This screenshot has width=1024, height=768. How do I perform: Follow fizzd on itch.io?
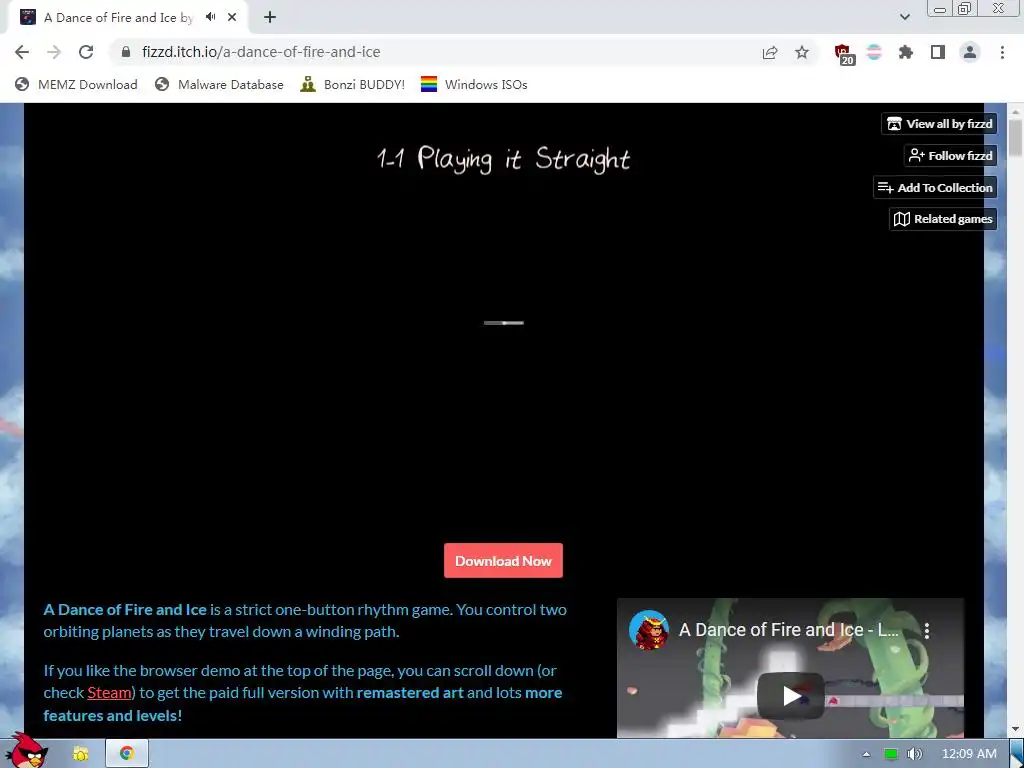pyautogui.click(x=950, y=155)
